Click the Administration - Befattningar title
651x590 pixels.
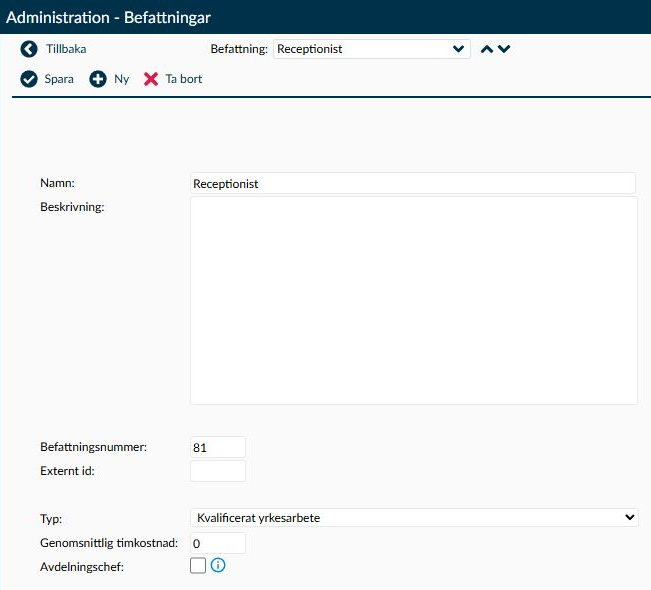[108, 17]
